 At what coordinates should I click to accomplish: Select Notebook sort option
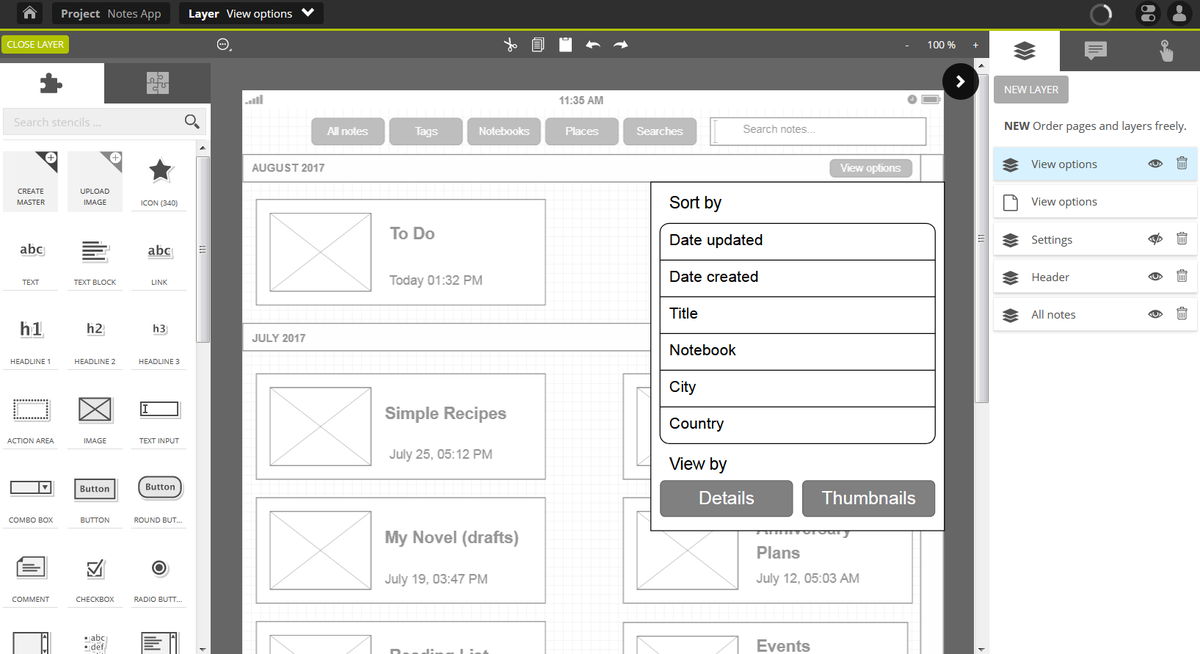point(797,351)
